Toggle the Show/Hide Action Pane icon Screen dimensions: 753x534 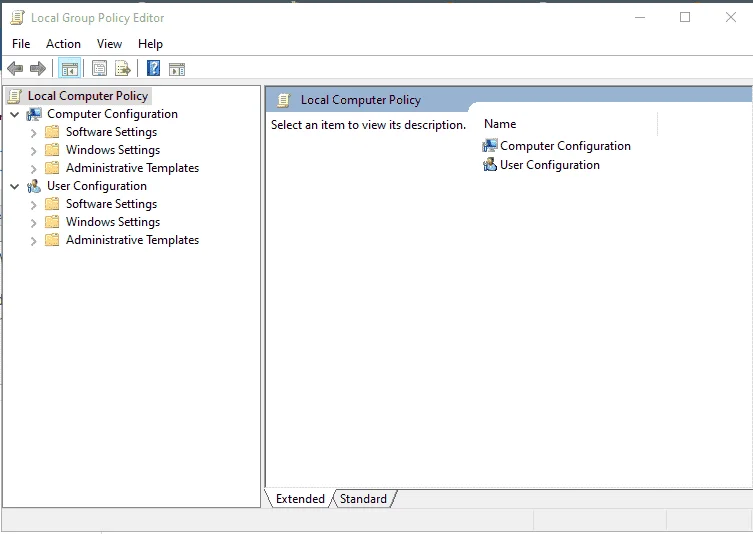pos(177,69)
